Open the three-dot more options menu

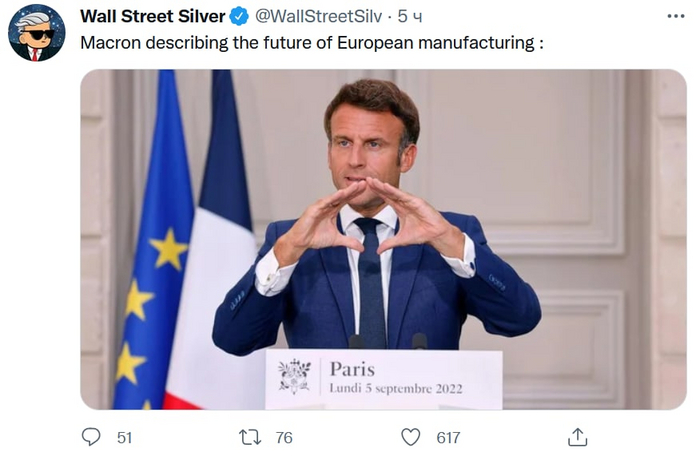tap(676, 17)
